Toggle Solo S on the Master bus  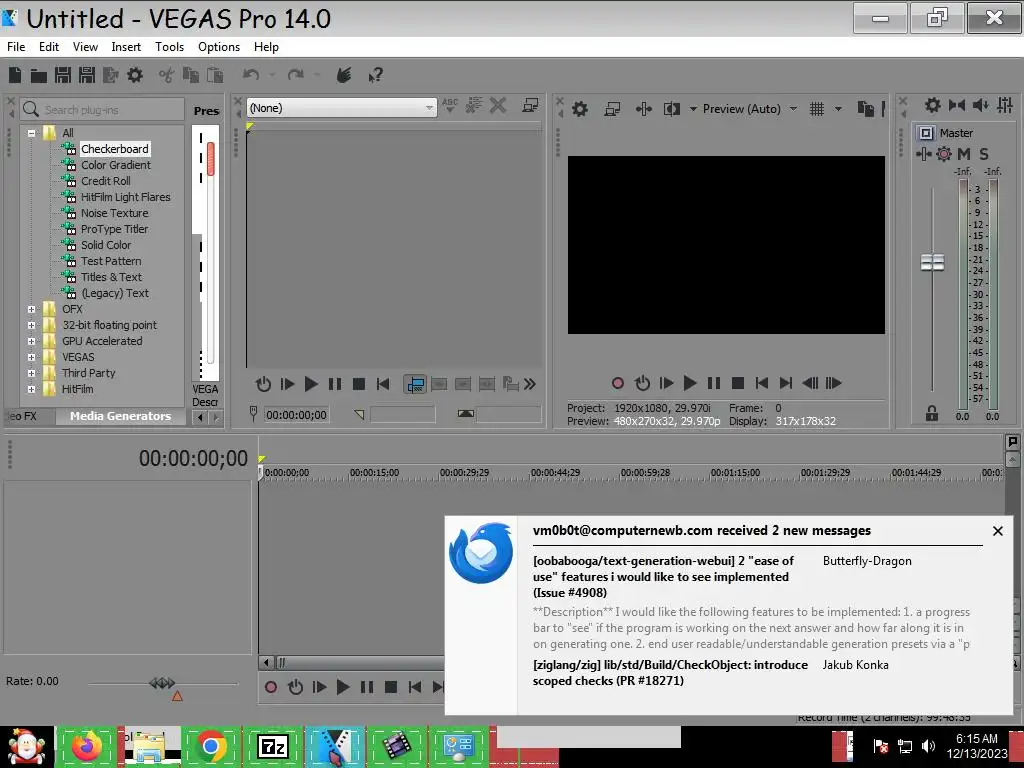pyautogui.click(x=984, y=154)
